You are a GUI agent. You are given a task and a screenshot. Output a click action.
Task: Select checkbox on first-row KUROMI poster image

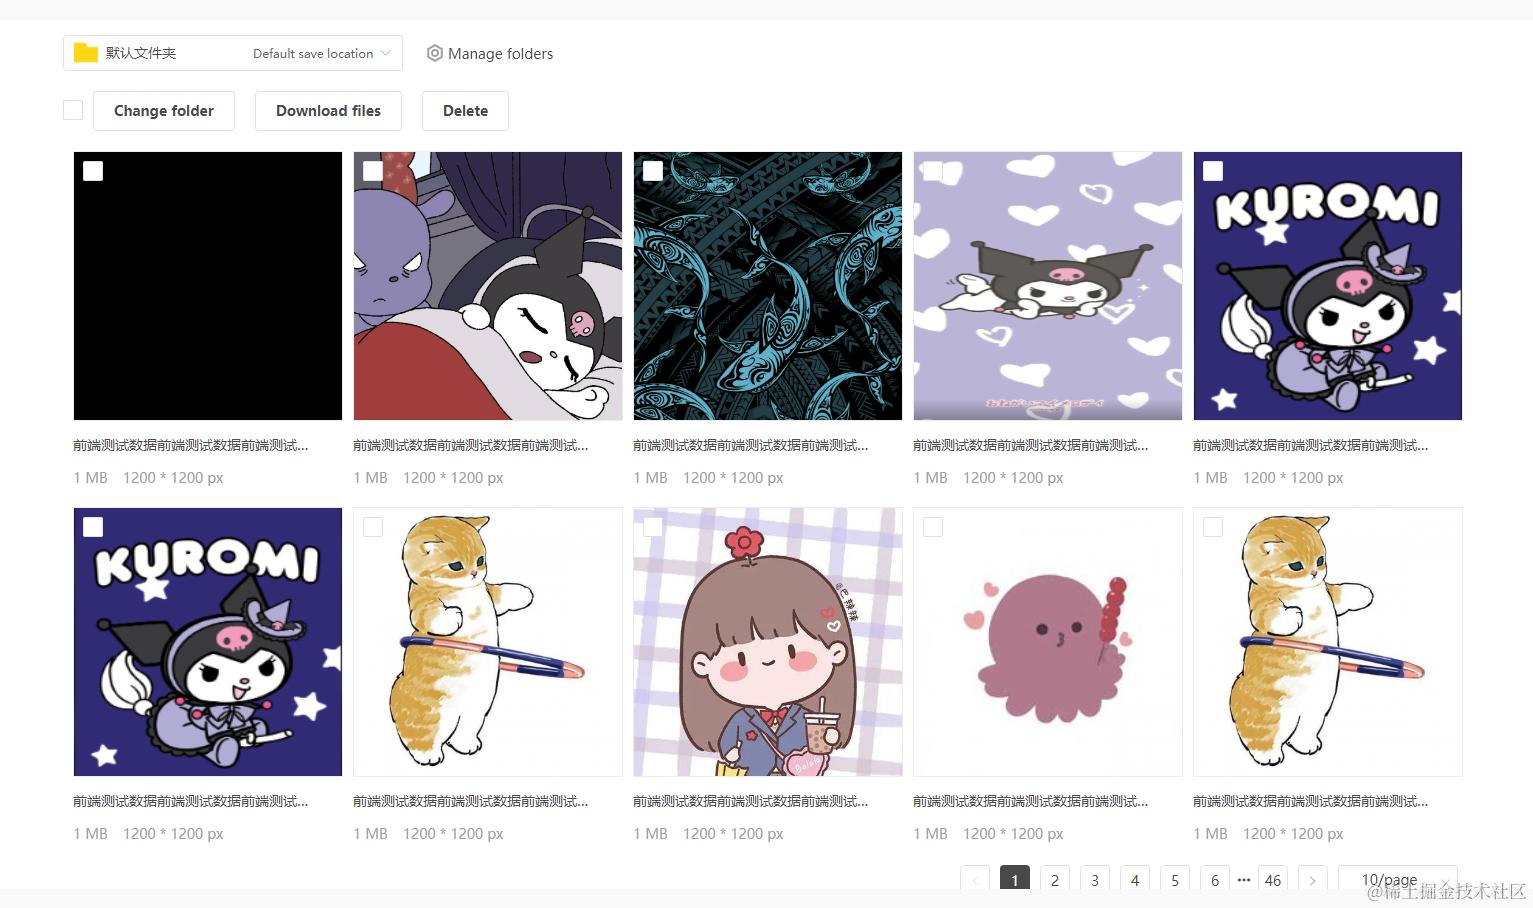(1213, 171)
